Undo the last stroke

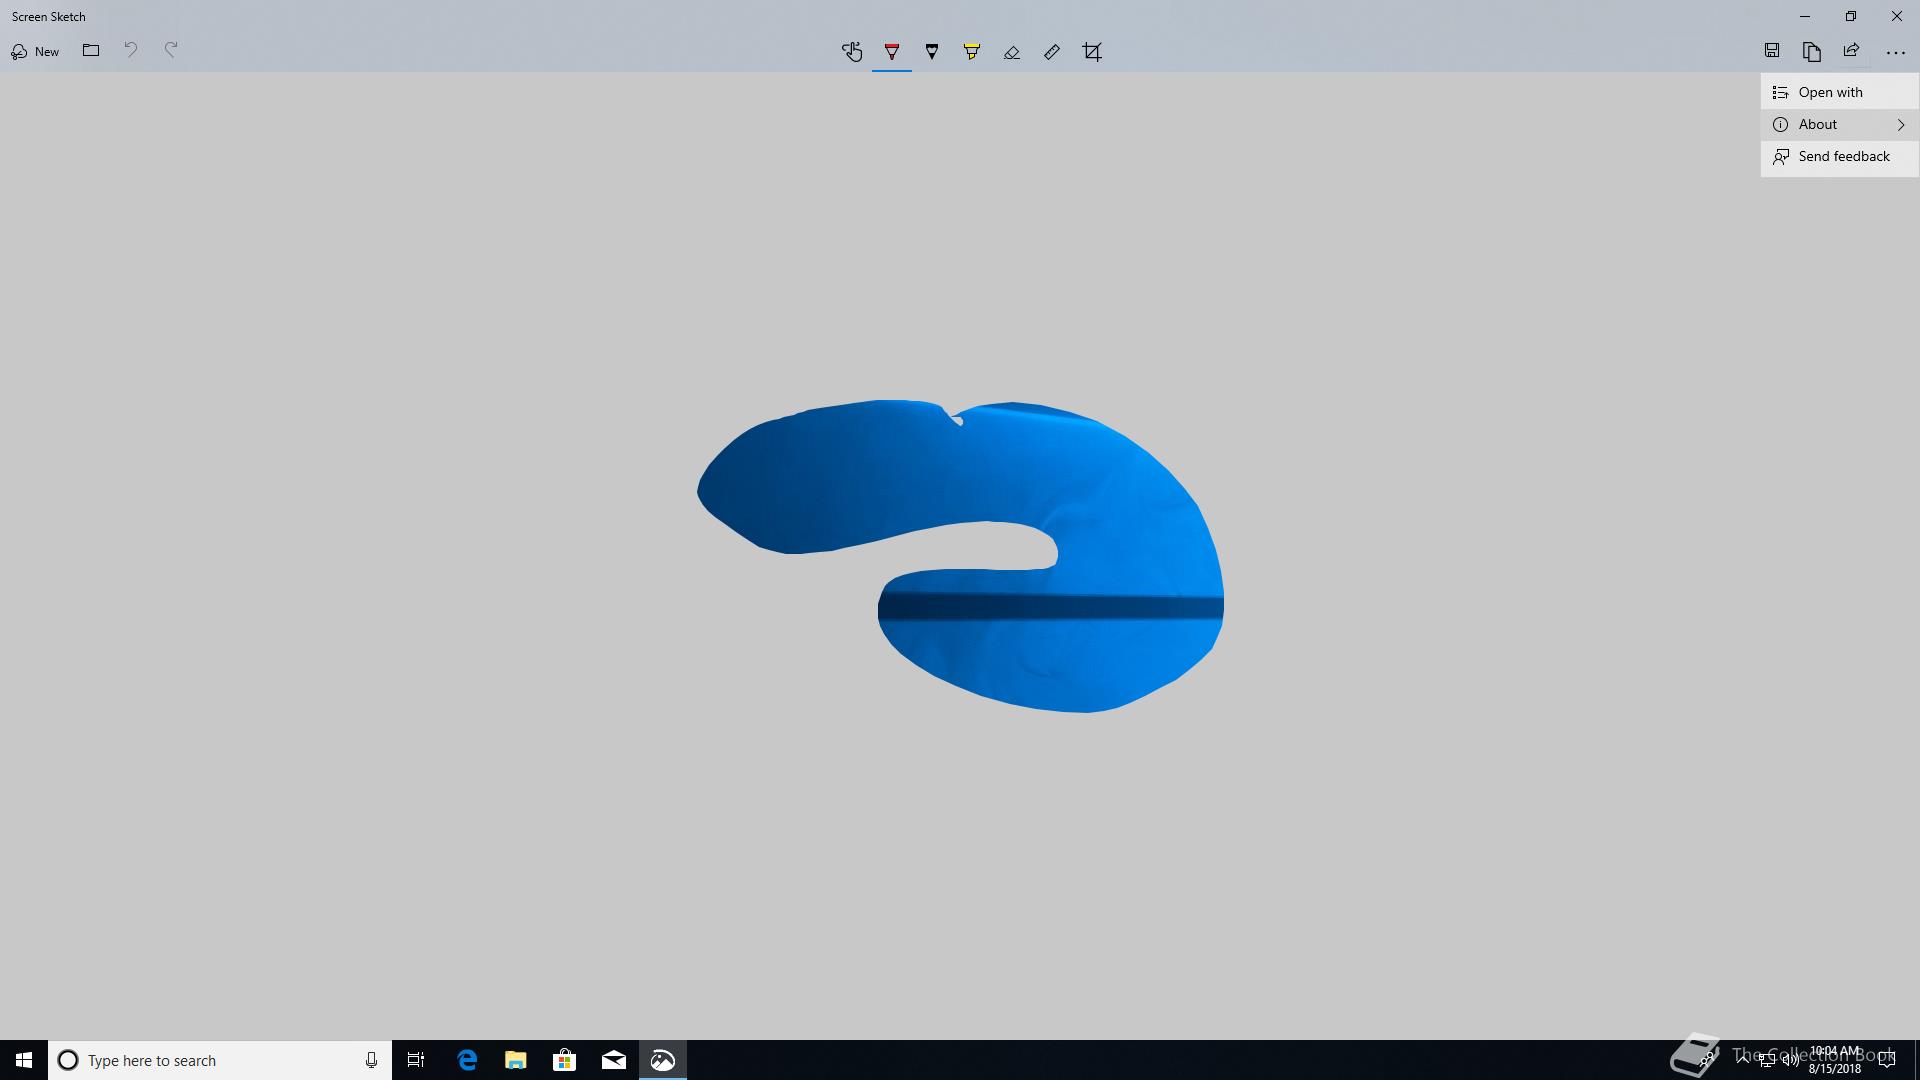(131, 50)
